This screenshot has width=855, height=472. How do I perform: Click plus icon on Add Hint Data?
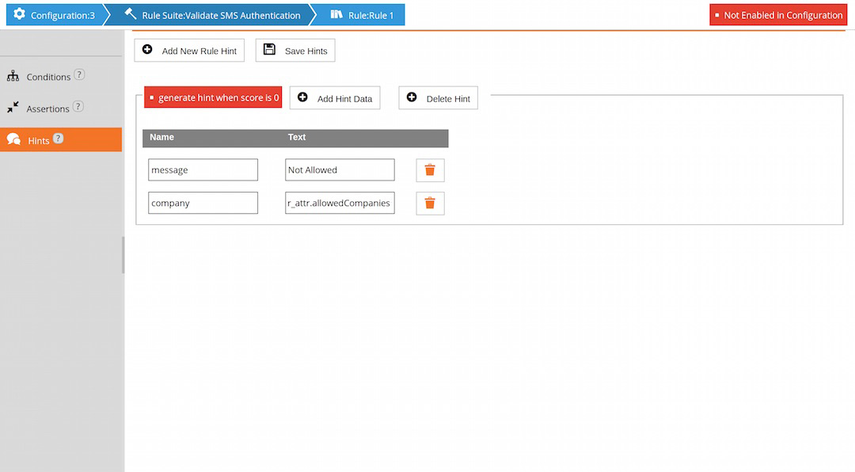tap(303, 97)
